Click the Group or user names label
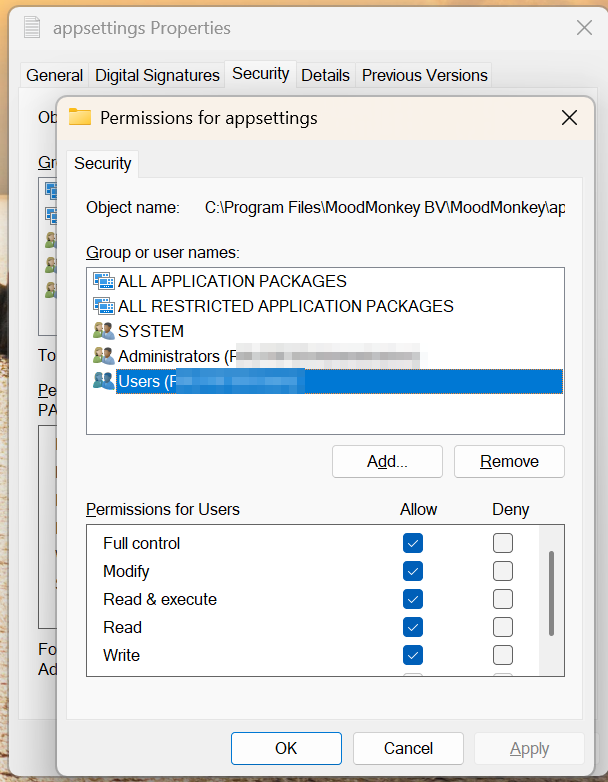 coord(163,252)
